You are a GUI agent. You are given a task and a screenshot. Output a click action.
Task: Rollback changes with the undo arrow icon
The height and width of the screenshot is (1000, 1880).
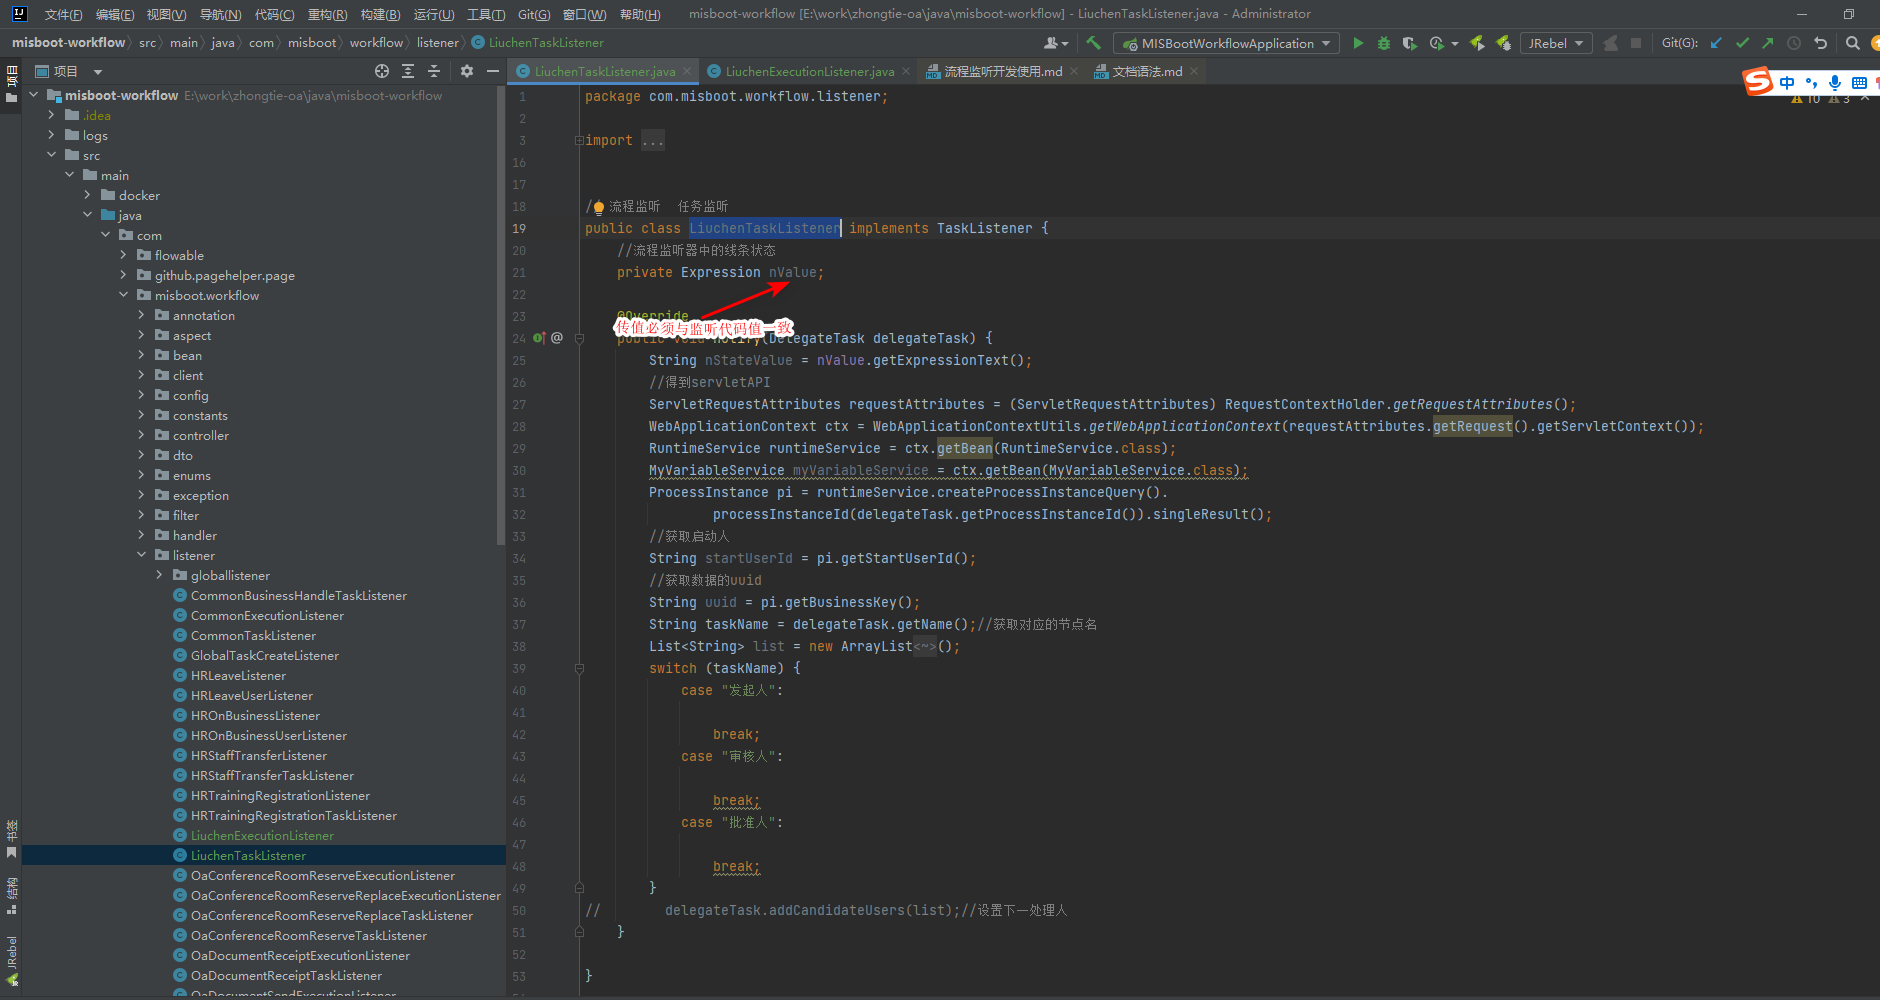tap(1820, 43)
